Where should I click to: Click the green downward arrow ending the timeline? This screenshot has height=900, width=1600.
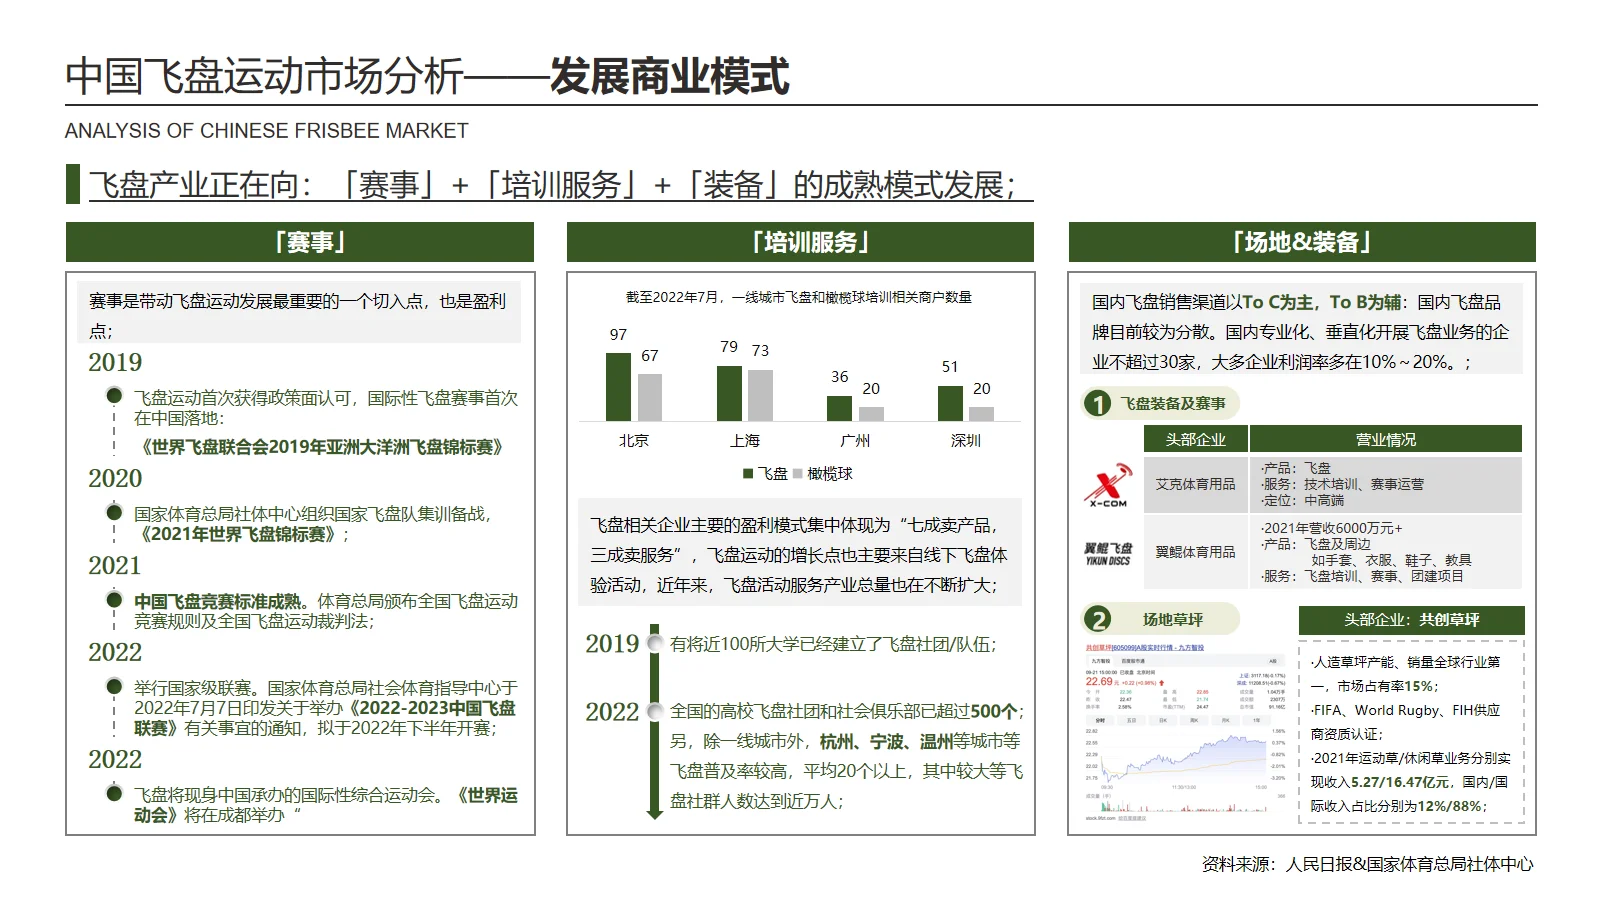click(x=655, y=815)
